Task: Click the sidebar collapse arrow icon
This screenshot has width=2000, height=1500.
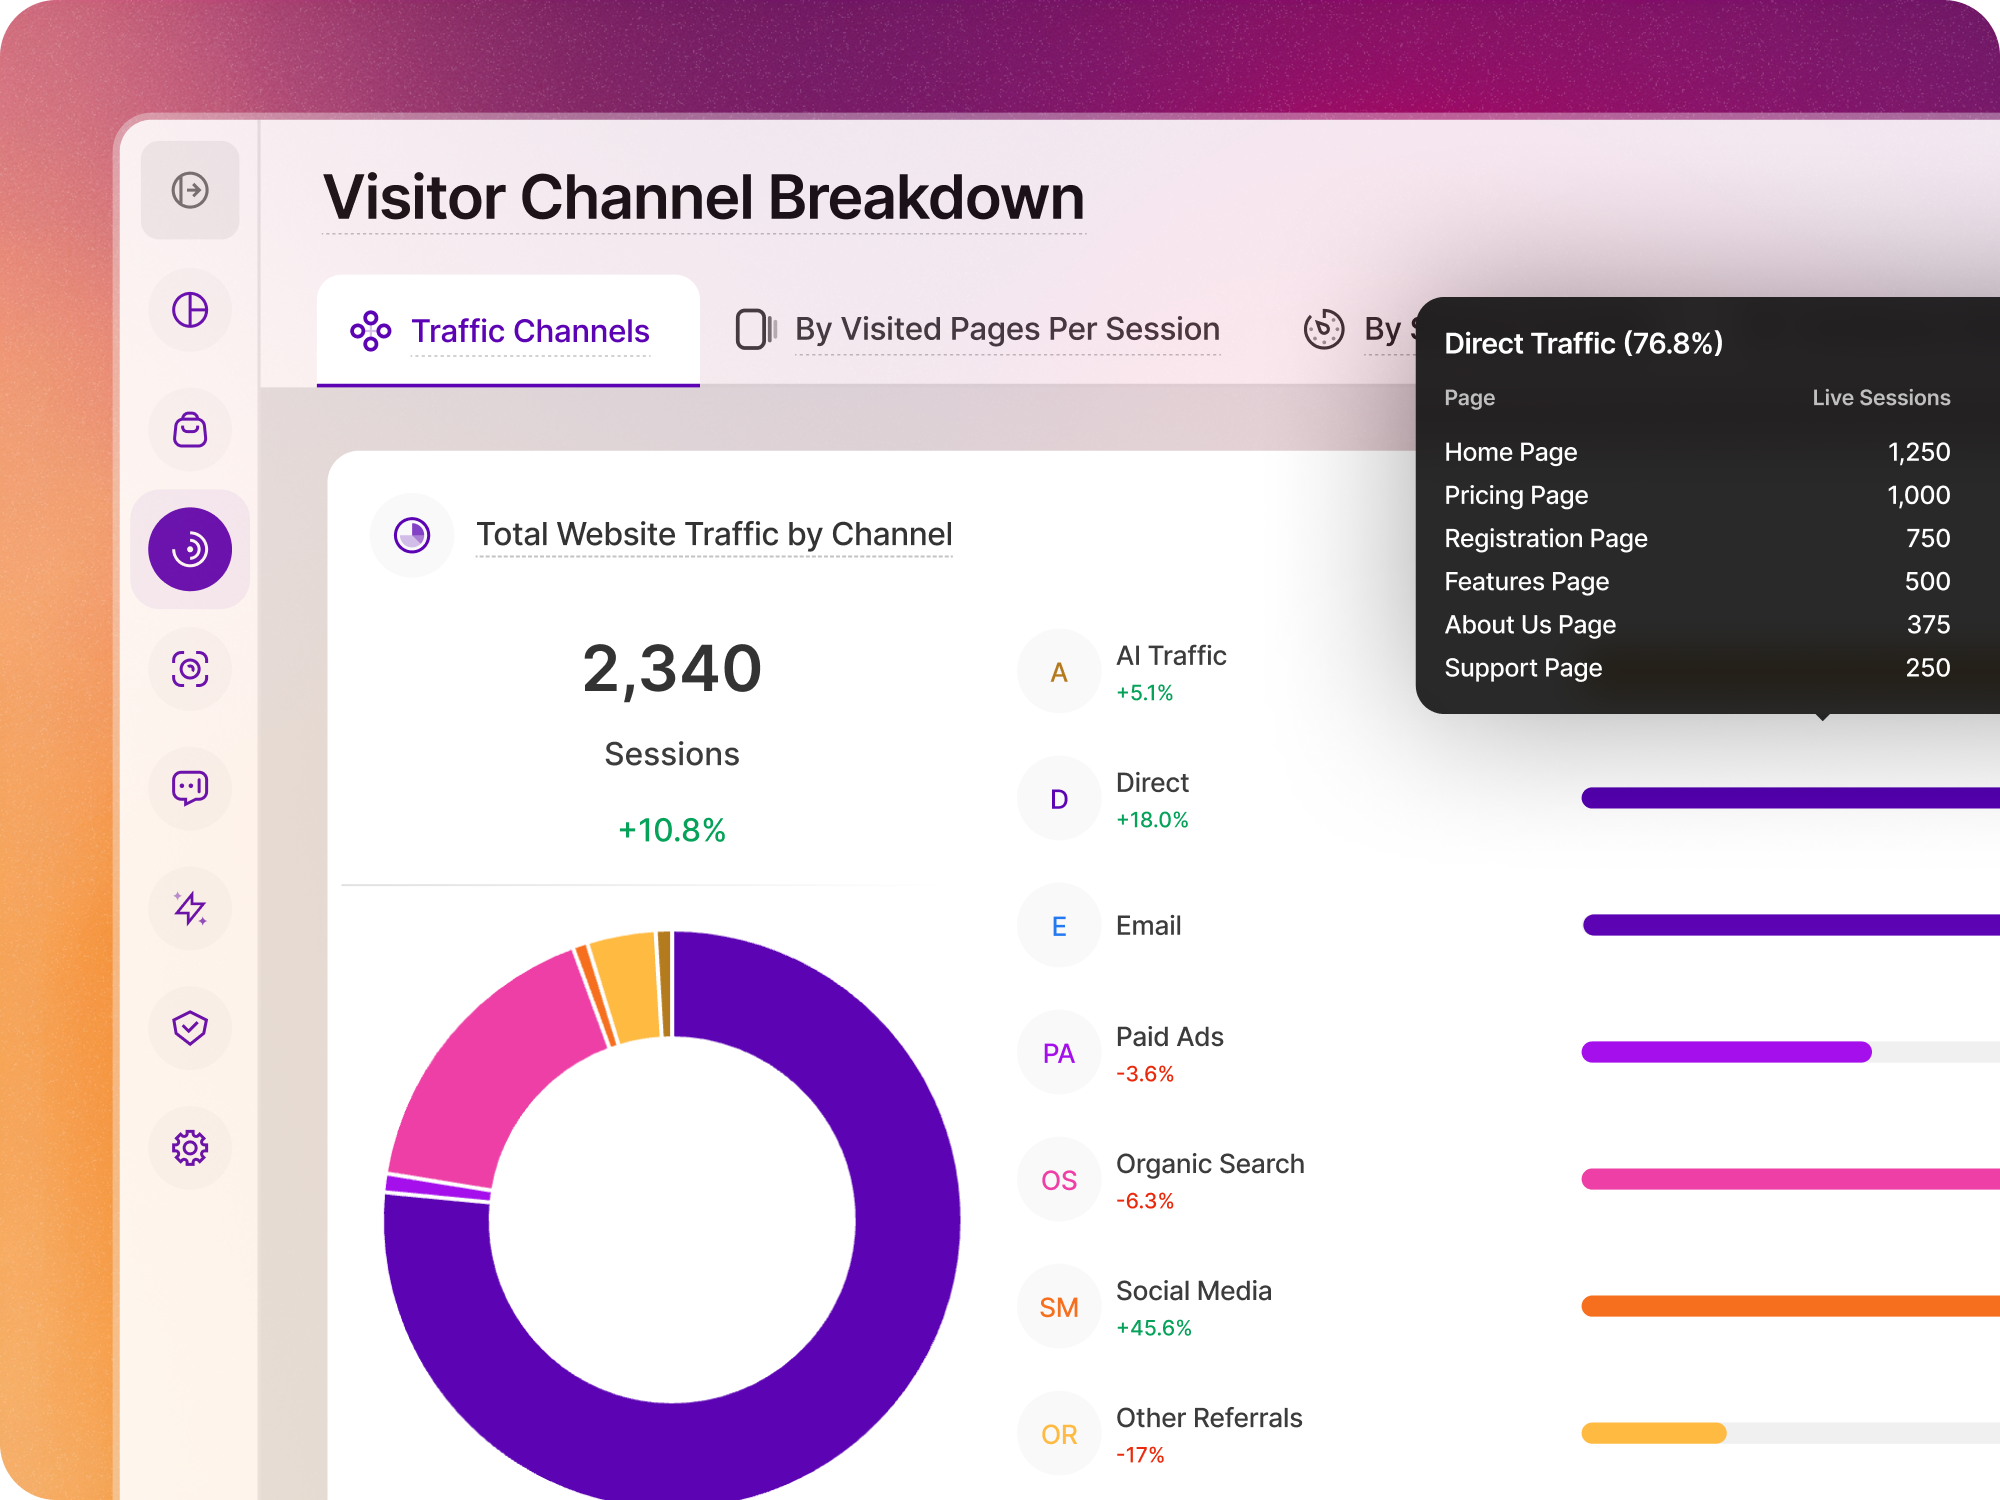Action: point(190,190)
